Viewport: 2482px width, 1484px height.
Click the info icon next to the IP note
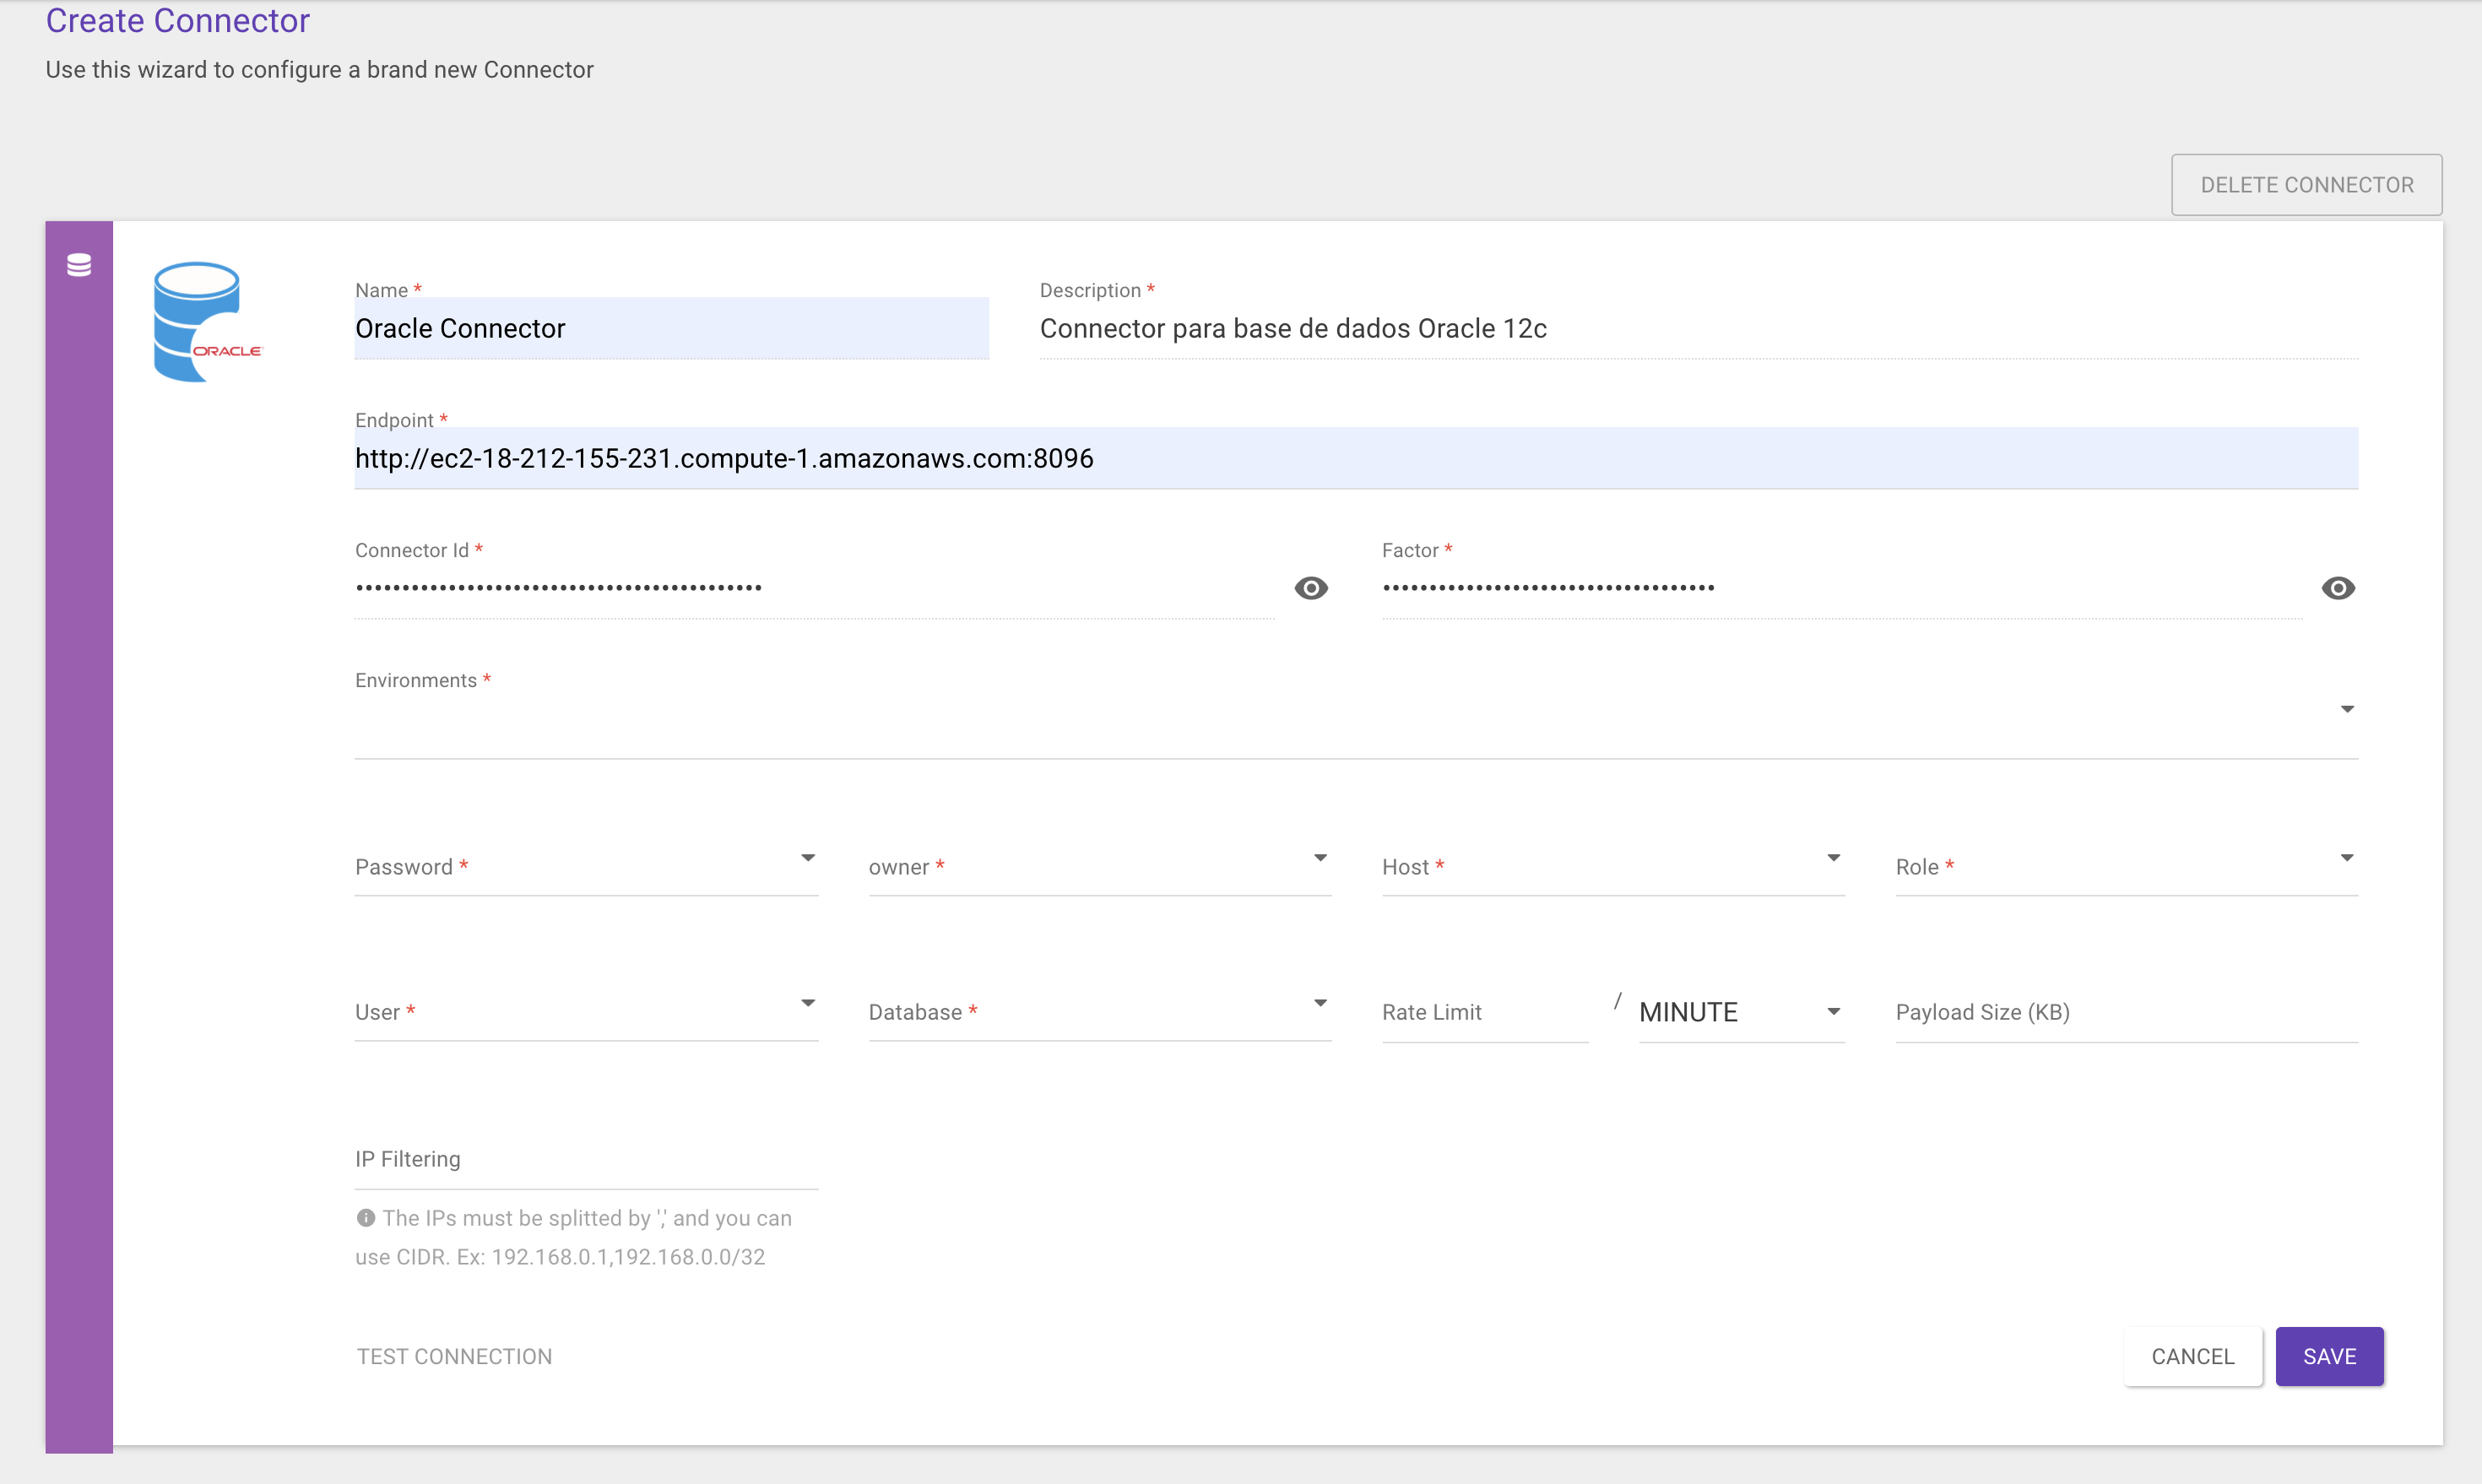pyautogui.click(x=366, y=1218)
